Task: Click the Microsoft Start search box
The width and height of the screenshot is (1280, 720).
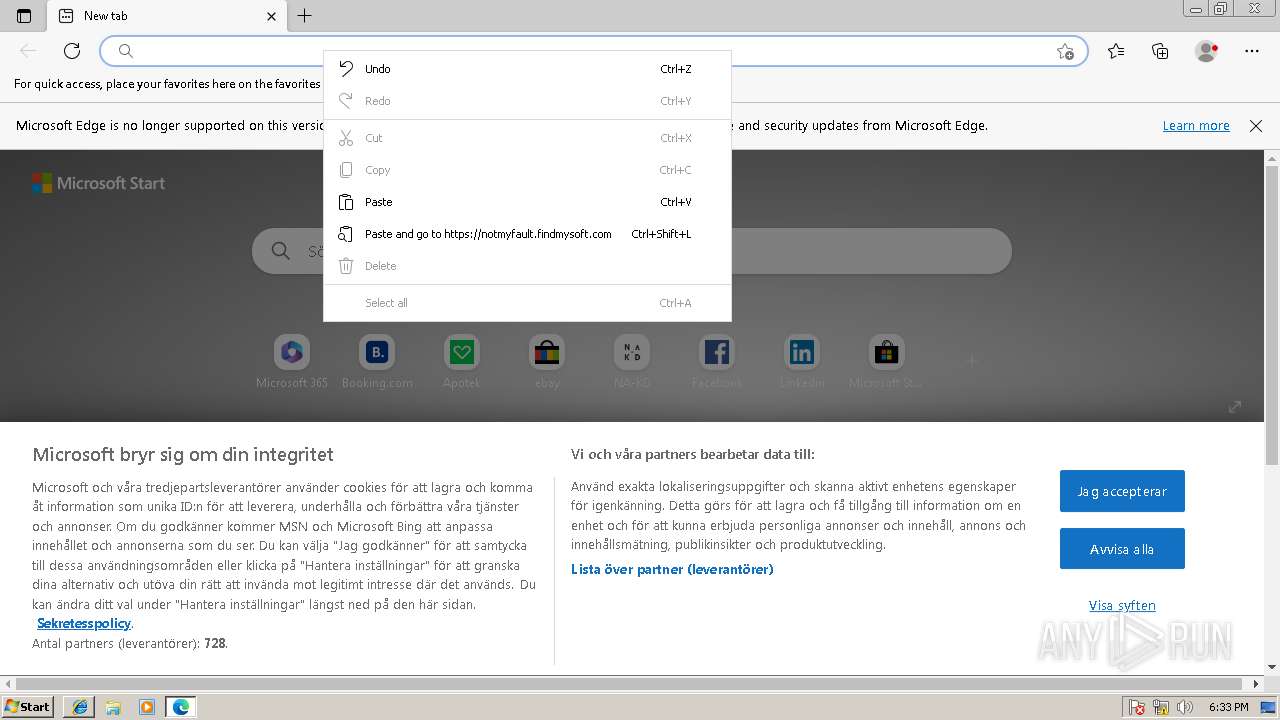Action: click(631, 251)
